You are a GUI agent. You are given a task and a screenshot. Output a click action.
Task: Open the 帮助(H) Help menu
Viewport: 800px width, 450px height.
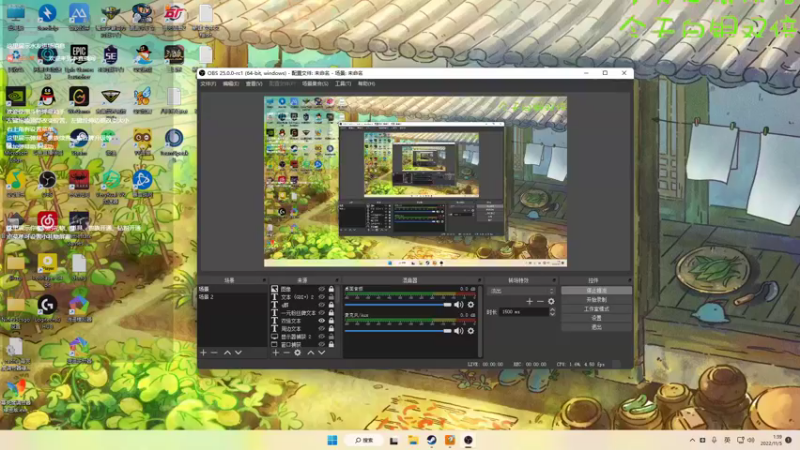pyautogui.click(x=366, y=84)
